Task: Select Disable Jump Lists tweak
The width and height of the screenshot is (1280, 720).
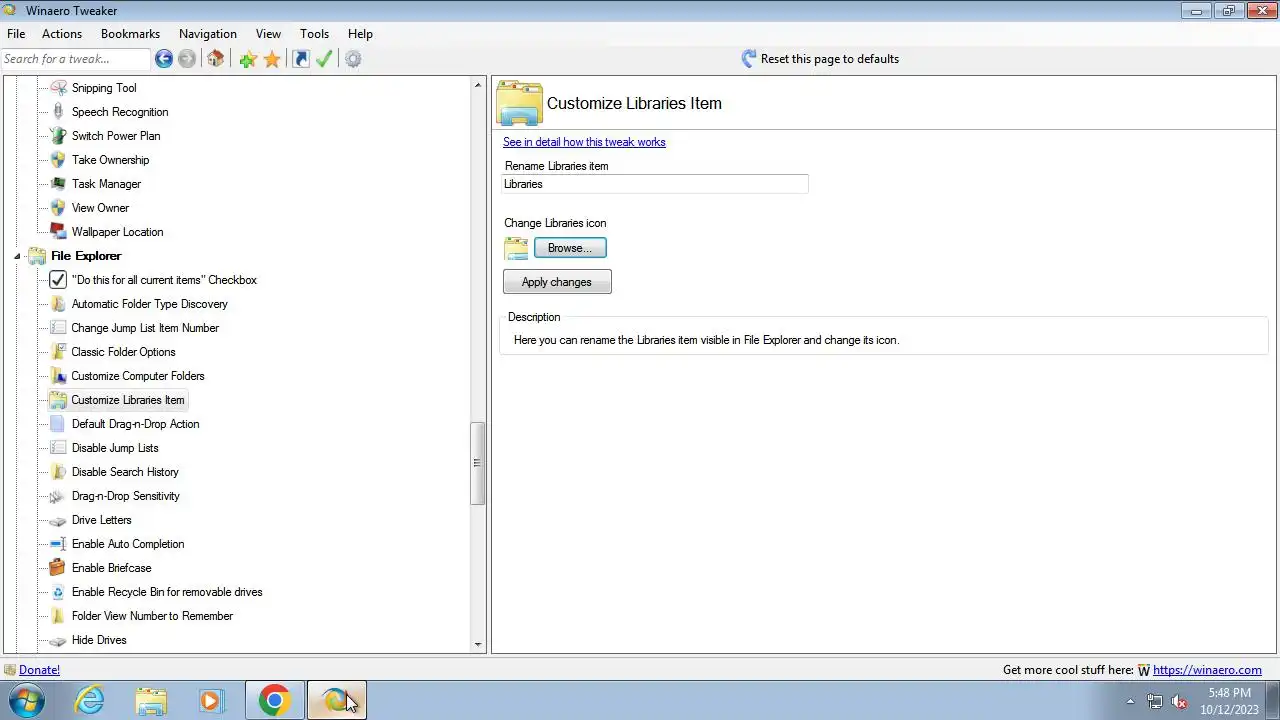Action: tap(115, 448)
